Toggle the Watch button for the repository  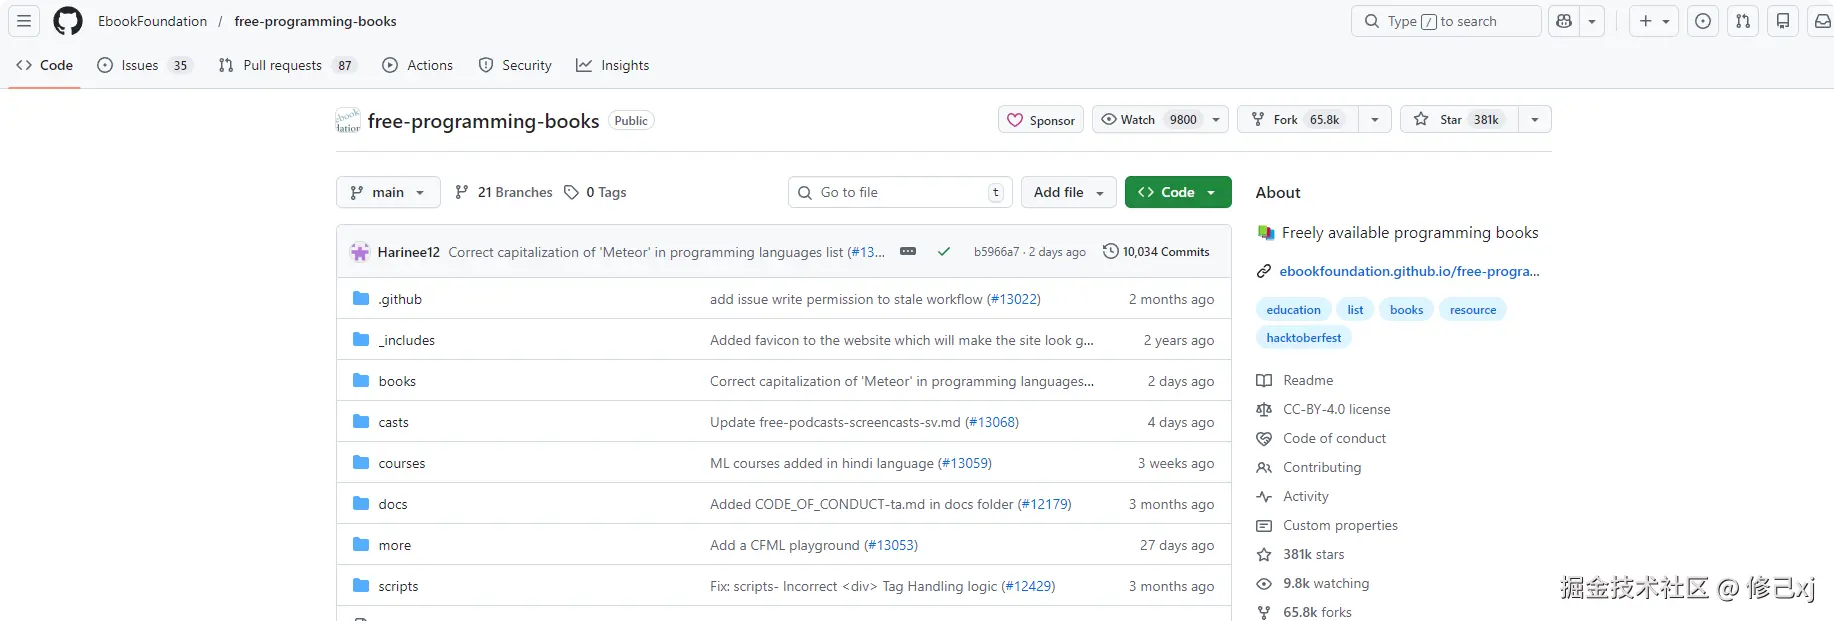click(1148, 120)
